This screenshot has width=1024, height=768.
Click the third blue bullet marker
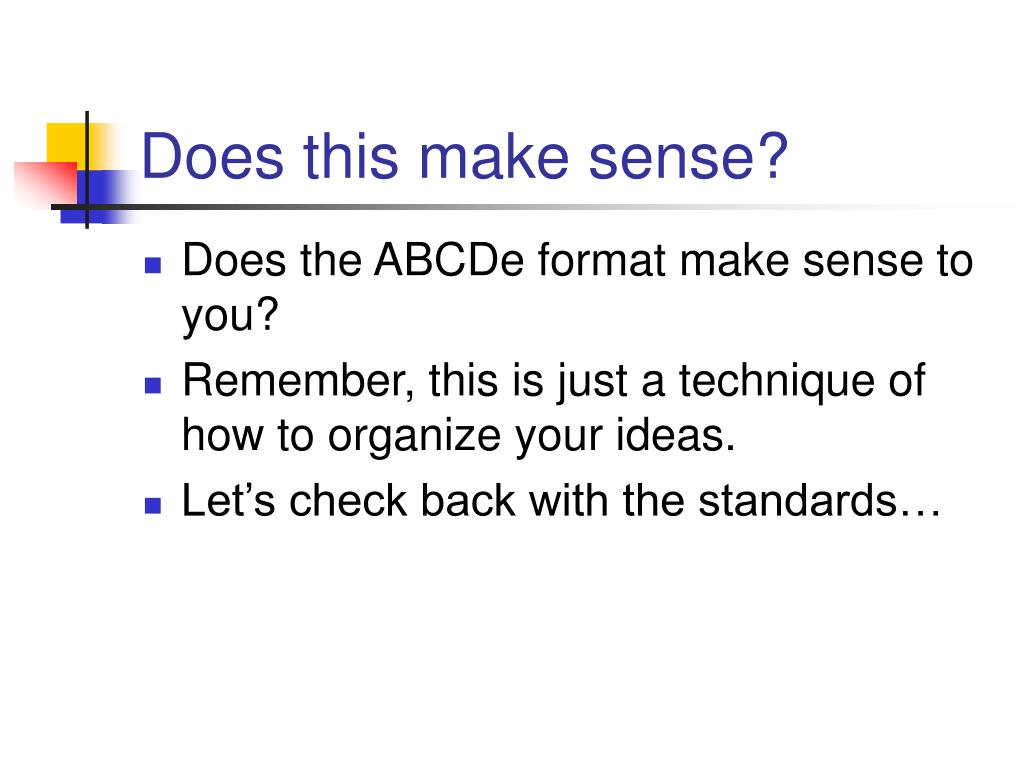pyautogui.click(x=153, y=505)
